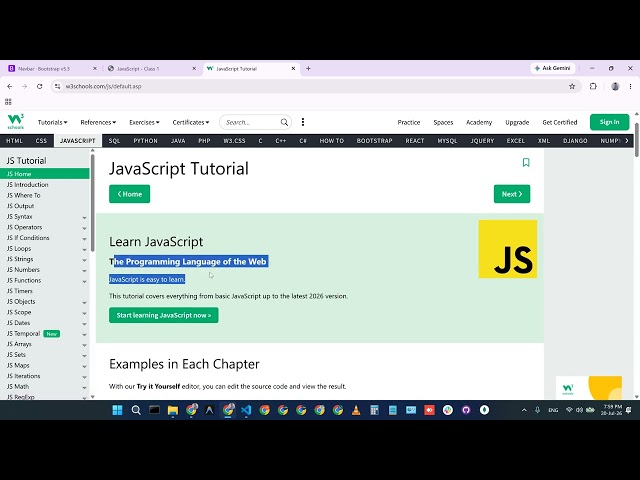Click the yellow JS logo image

(x=508, y=249)
